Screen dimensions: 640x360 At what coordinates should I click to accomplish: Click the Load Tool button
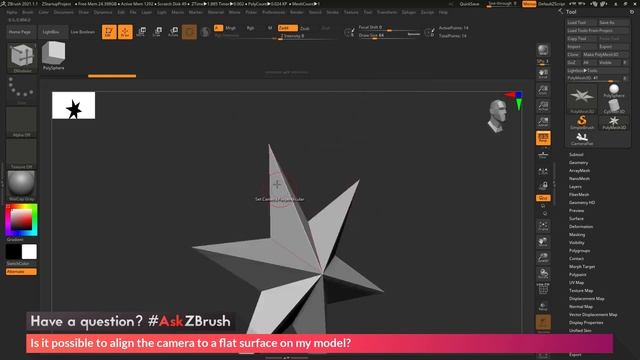click(x=582, y=23)
